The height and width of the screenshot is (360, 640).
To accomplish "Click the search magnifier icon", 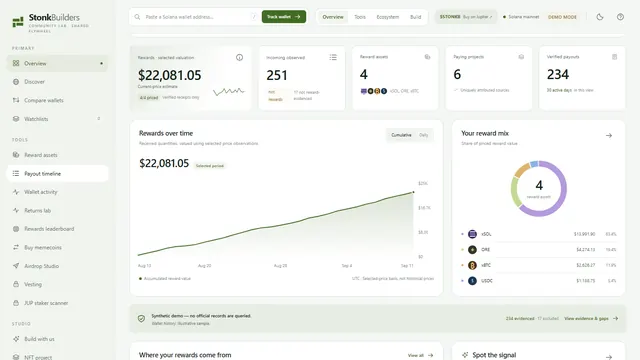I will (137, 17).
